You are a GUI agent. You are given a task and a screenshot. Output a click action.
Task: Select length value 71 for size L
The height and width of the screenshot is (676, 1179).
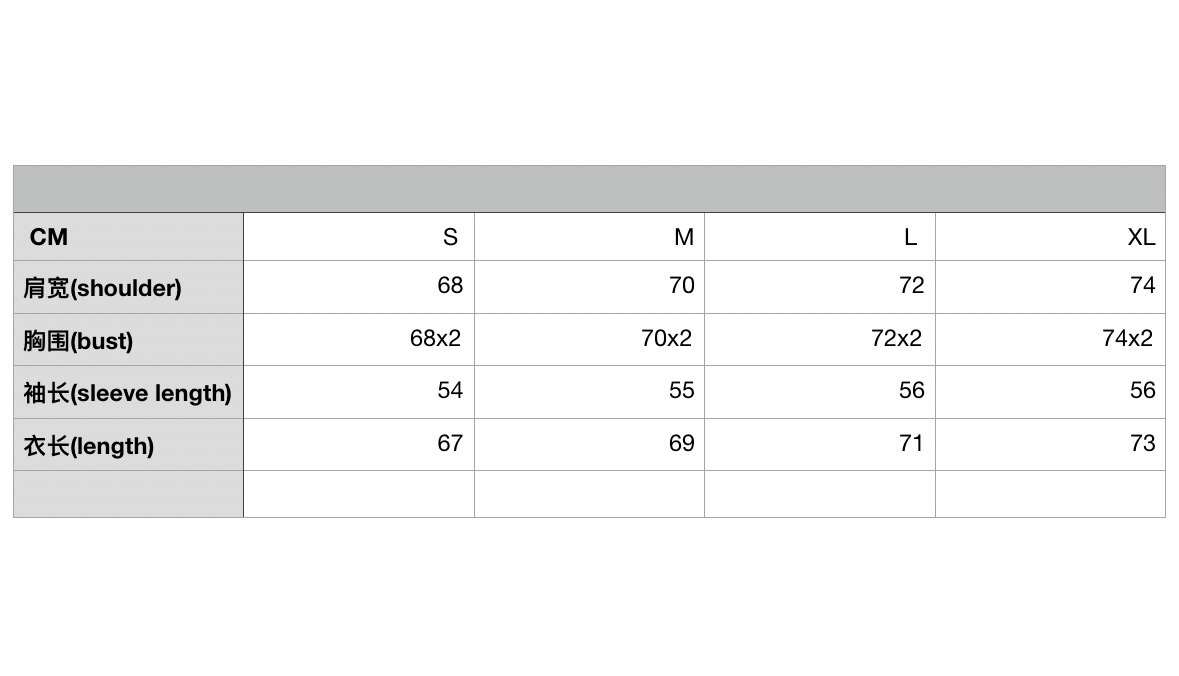tap(911, 443)
